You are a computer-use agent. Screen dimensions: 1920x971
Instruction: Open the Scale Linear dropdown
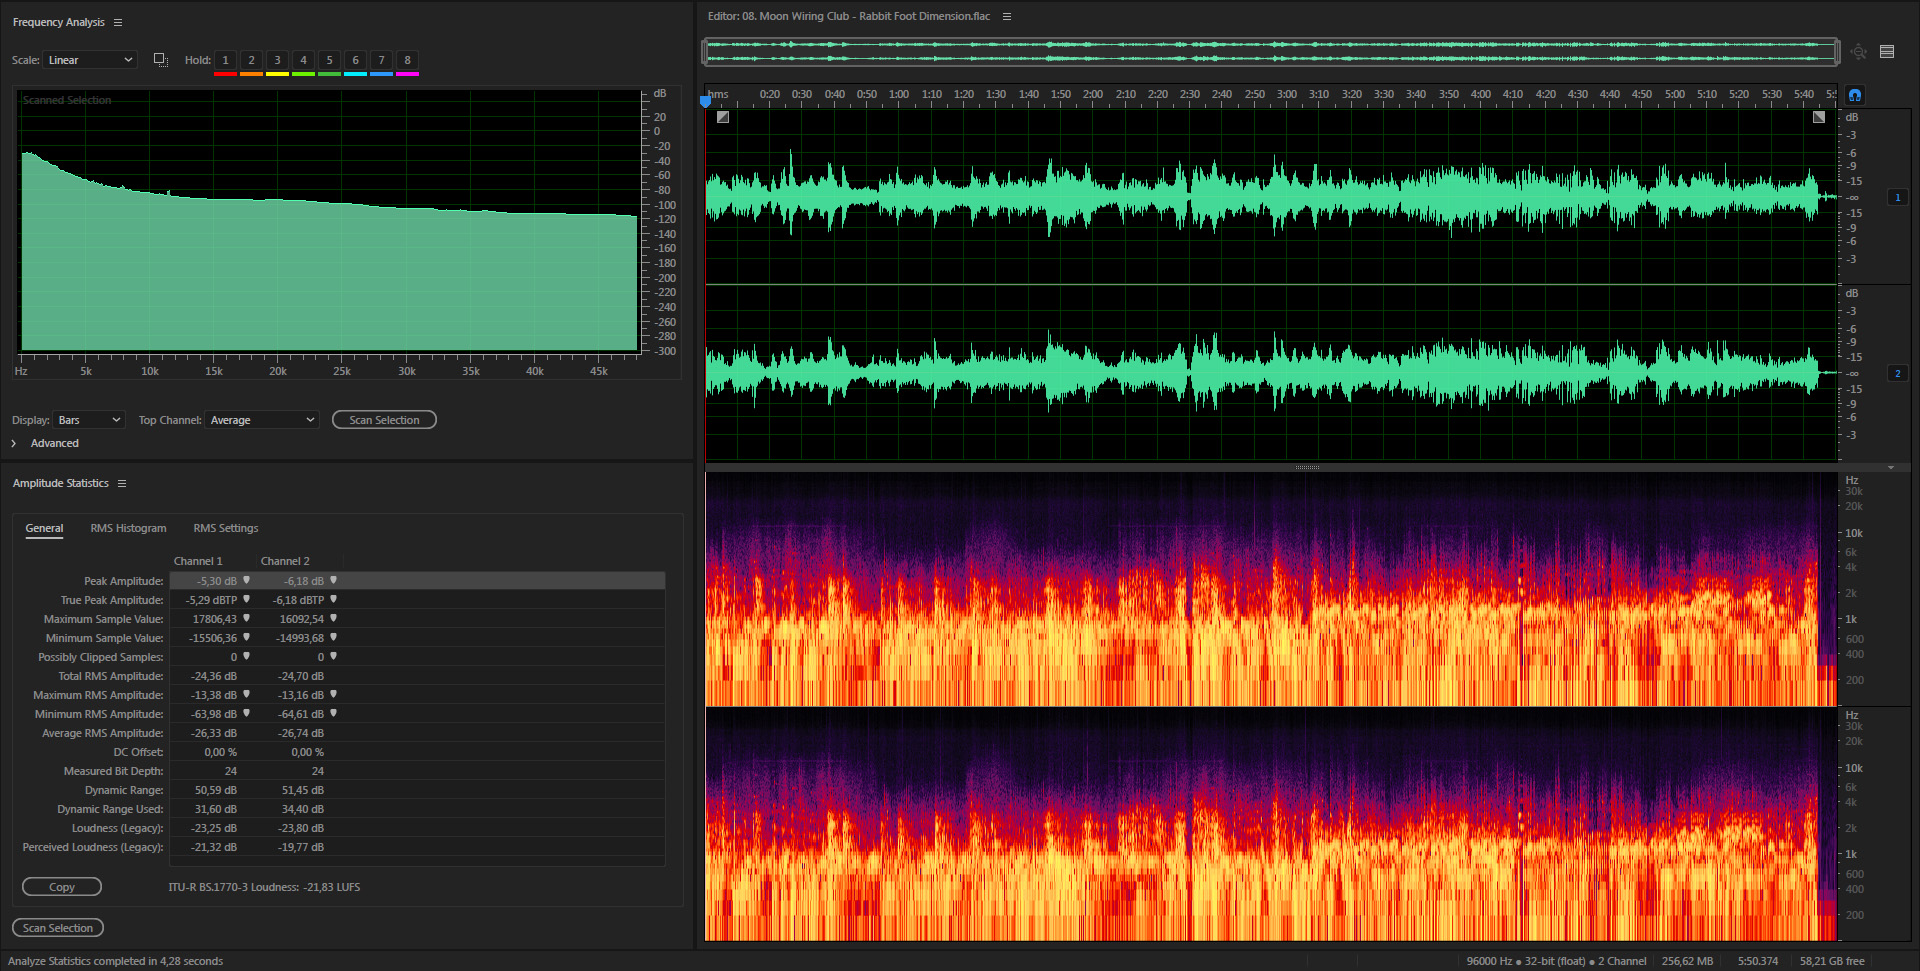[x=90, y=60]
